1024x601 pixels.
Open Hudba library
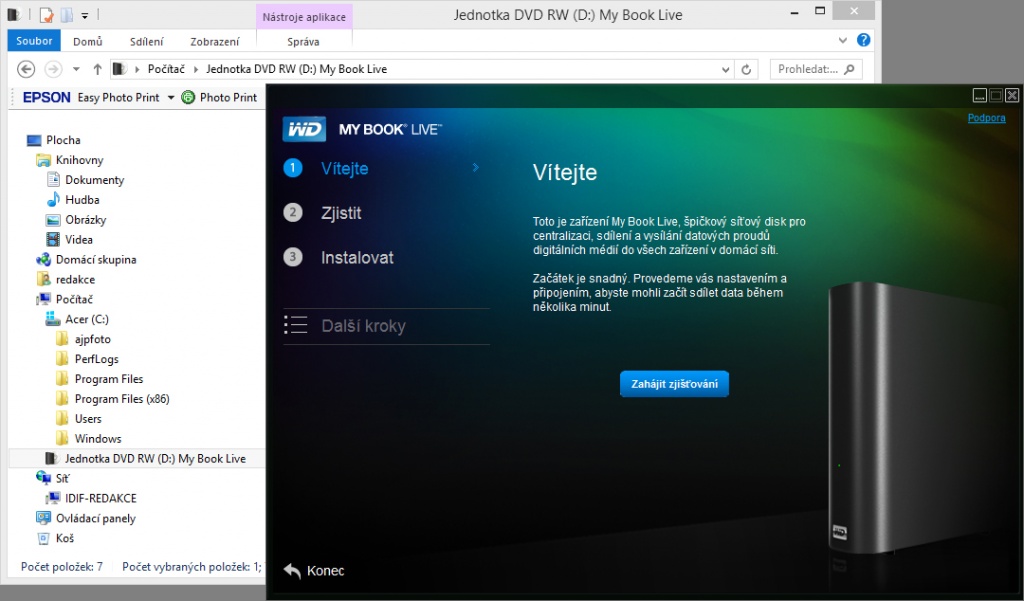(82, 200)
